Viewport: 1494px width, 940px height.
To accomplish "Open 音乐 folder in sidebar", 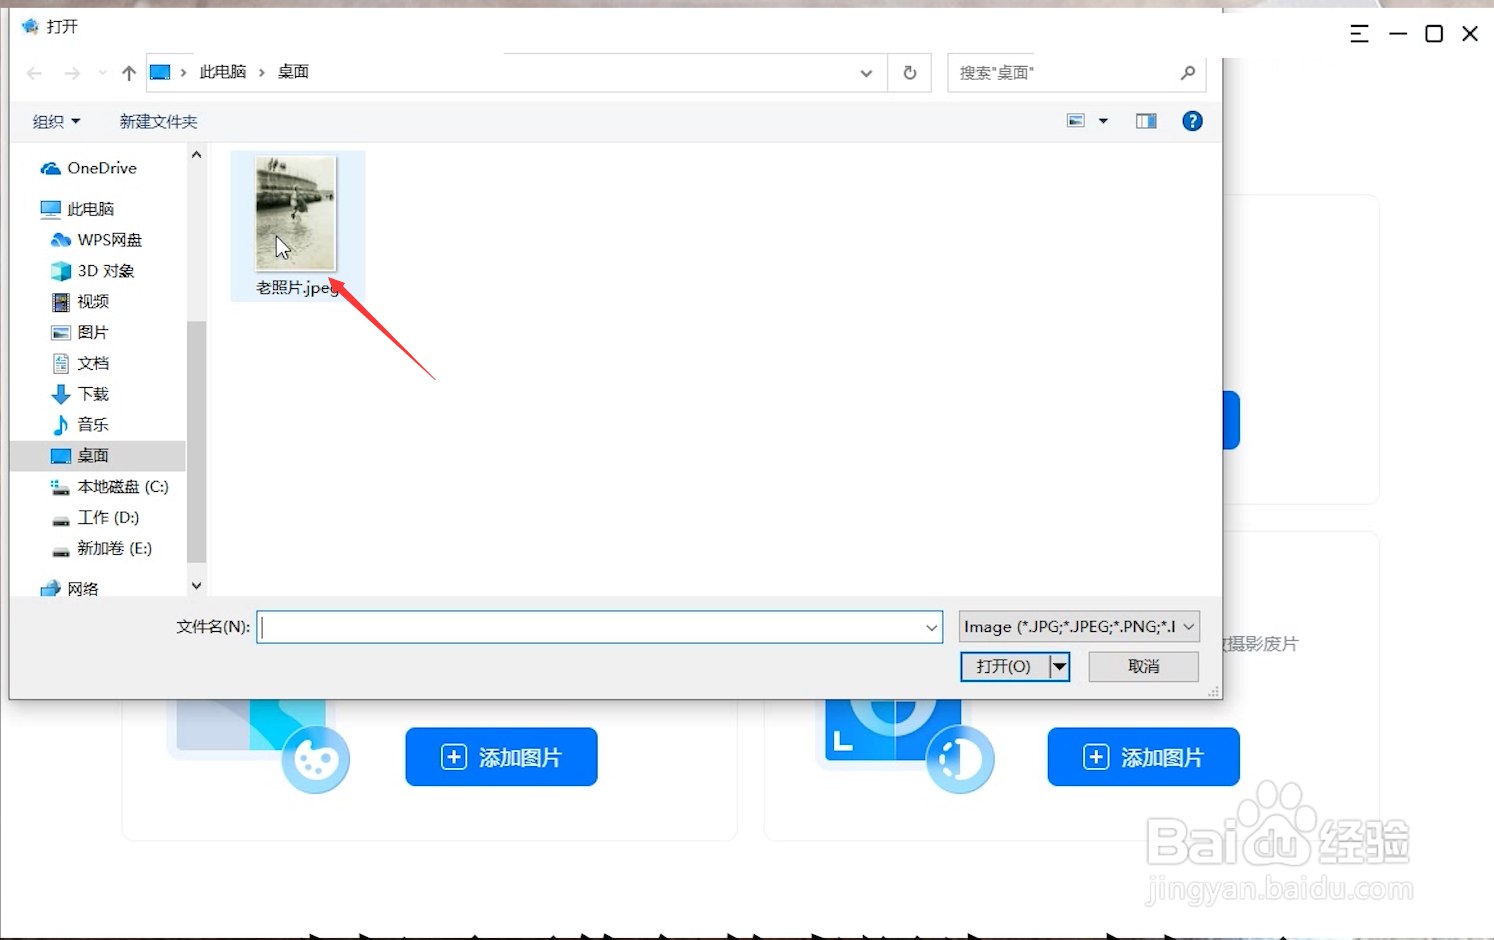I will click(x=80, y=426).
